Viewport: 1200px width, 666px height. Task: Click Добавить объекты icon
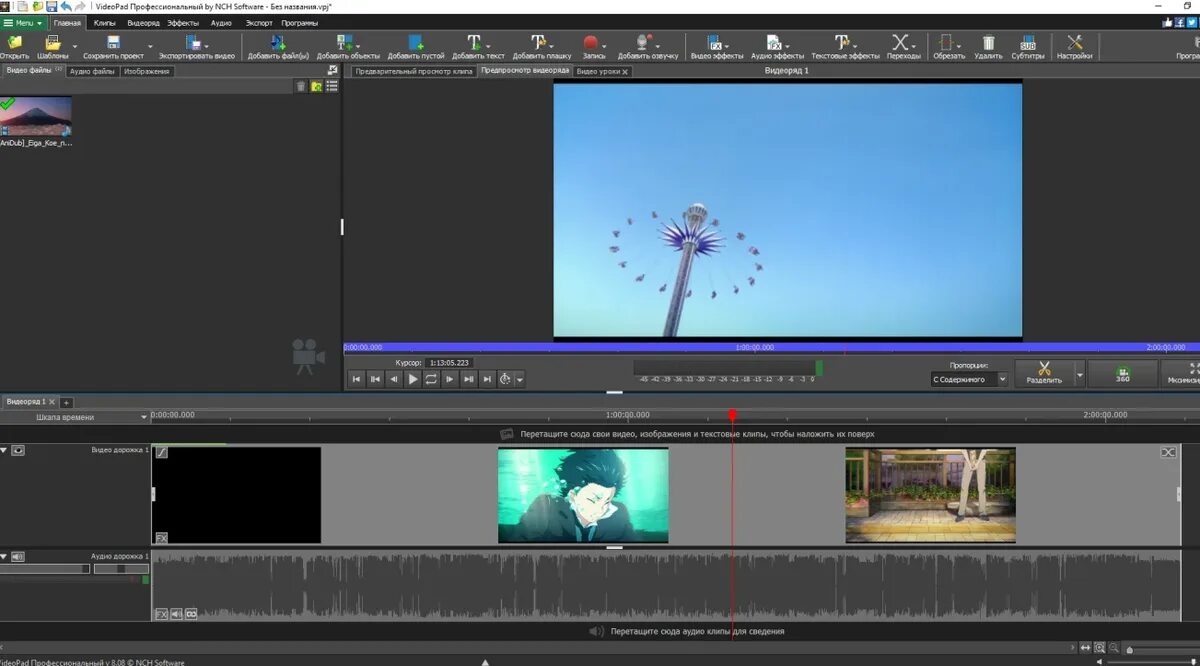coord(345,43)
